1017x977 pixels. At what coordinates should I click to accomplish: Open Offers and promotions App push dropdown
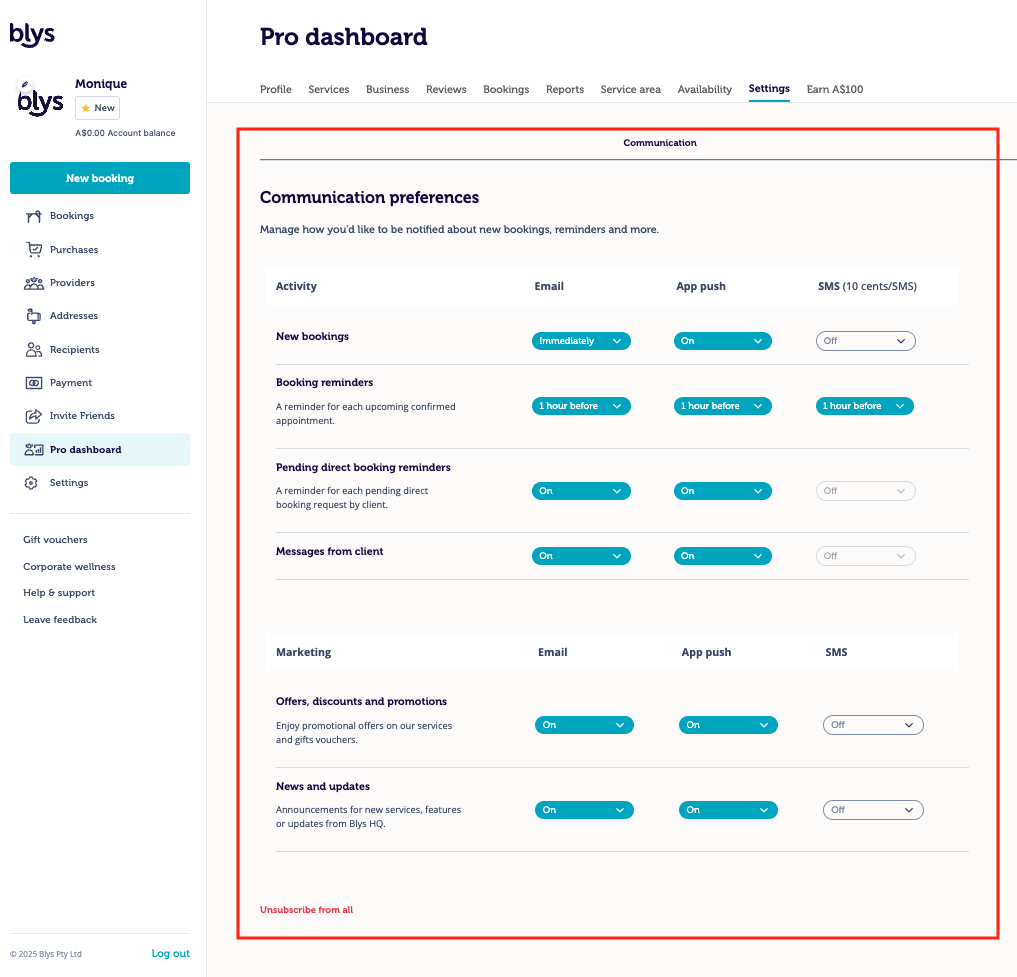pyautogui.click(x=728, y=725)
